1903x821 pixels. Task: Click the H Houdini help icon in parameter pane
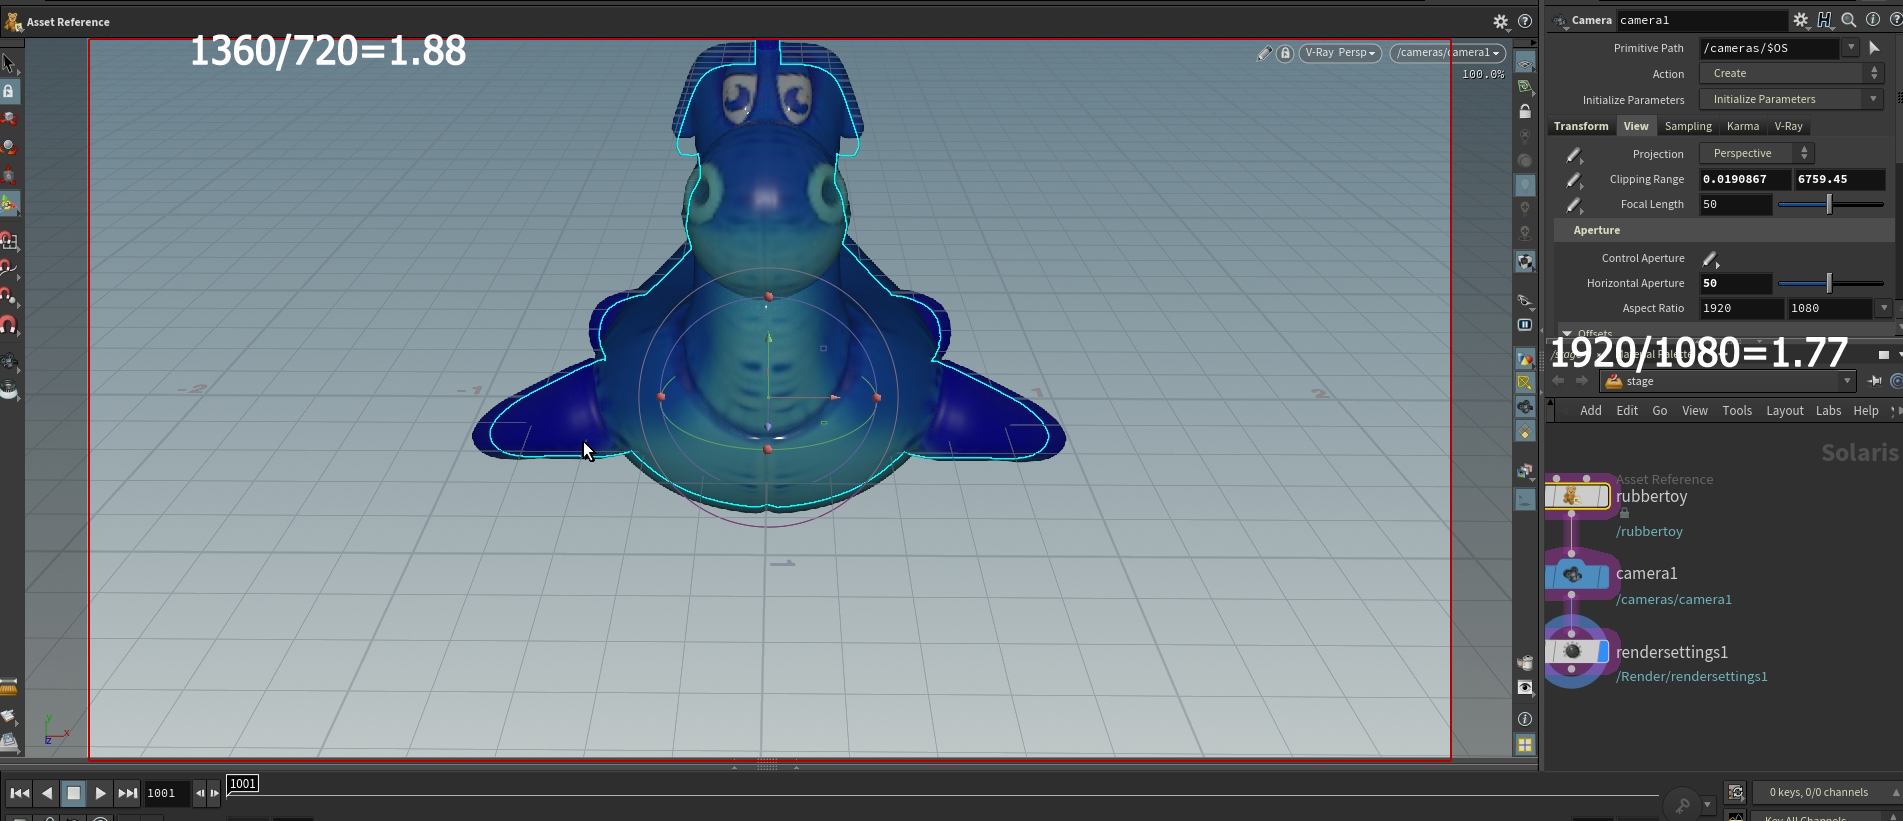1825,20
